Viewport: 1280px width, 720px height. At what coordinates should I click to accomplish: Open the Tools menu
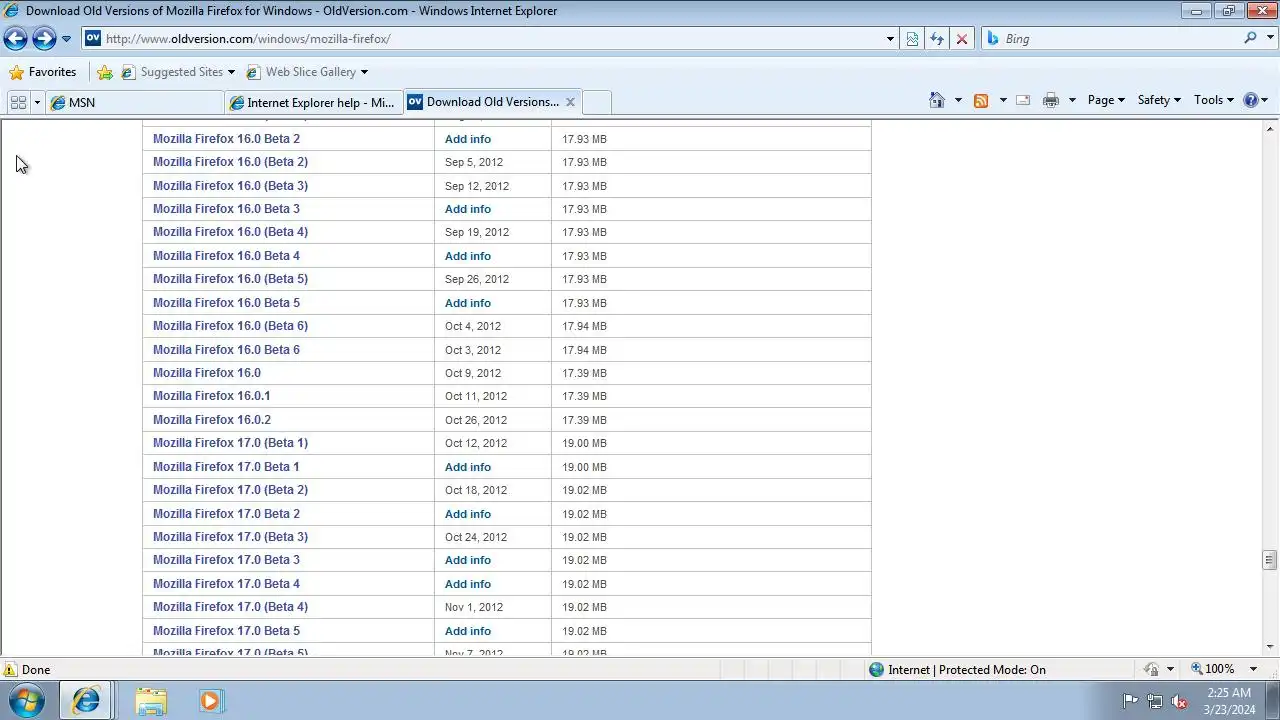1214,100
